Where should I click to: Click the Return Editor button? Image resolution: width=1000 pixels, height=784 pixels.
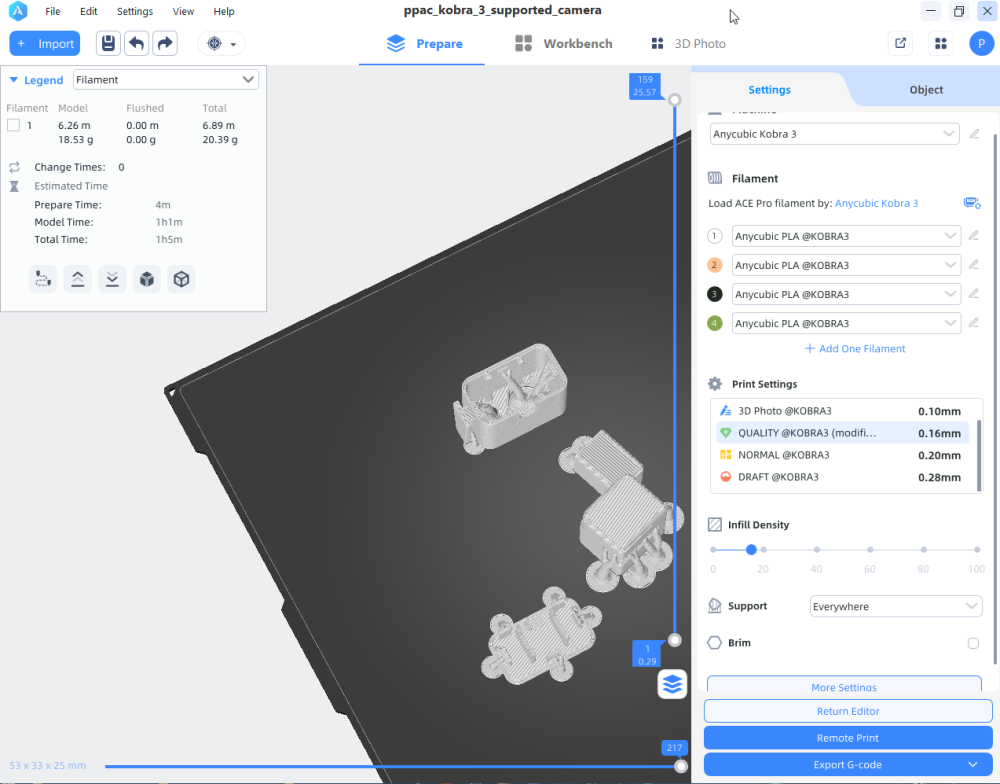click(848, 711)
